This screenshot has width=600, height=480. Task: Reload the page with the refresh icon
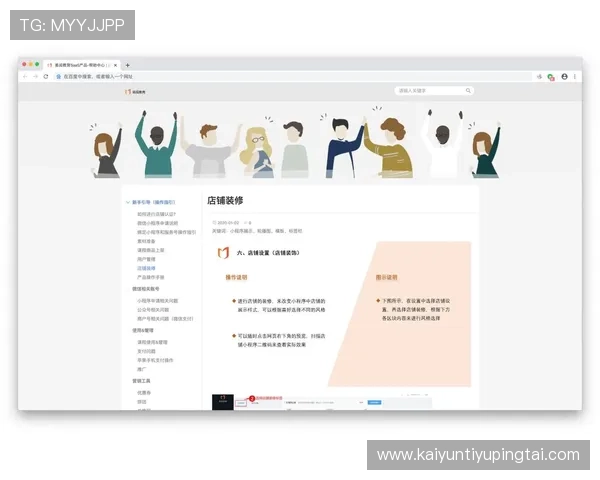(x=46, y=77)
